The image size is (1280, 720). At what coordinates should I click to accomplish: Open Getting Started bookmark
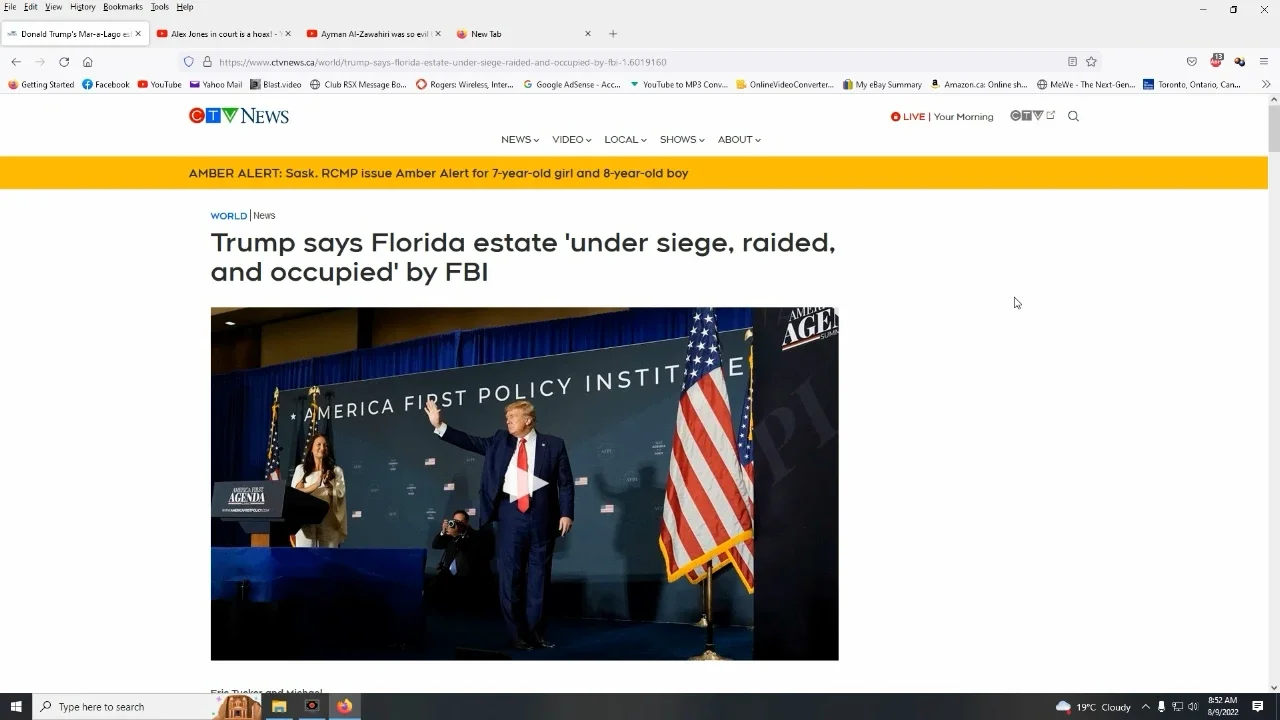click(41, 85)
